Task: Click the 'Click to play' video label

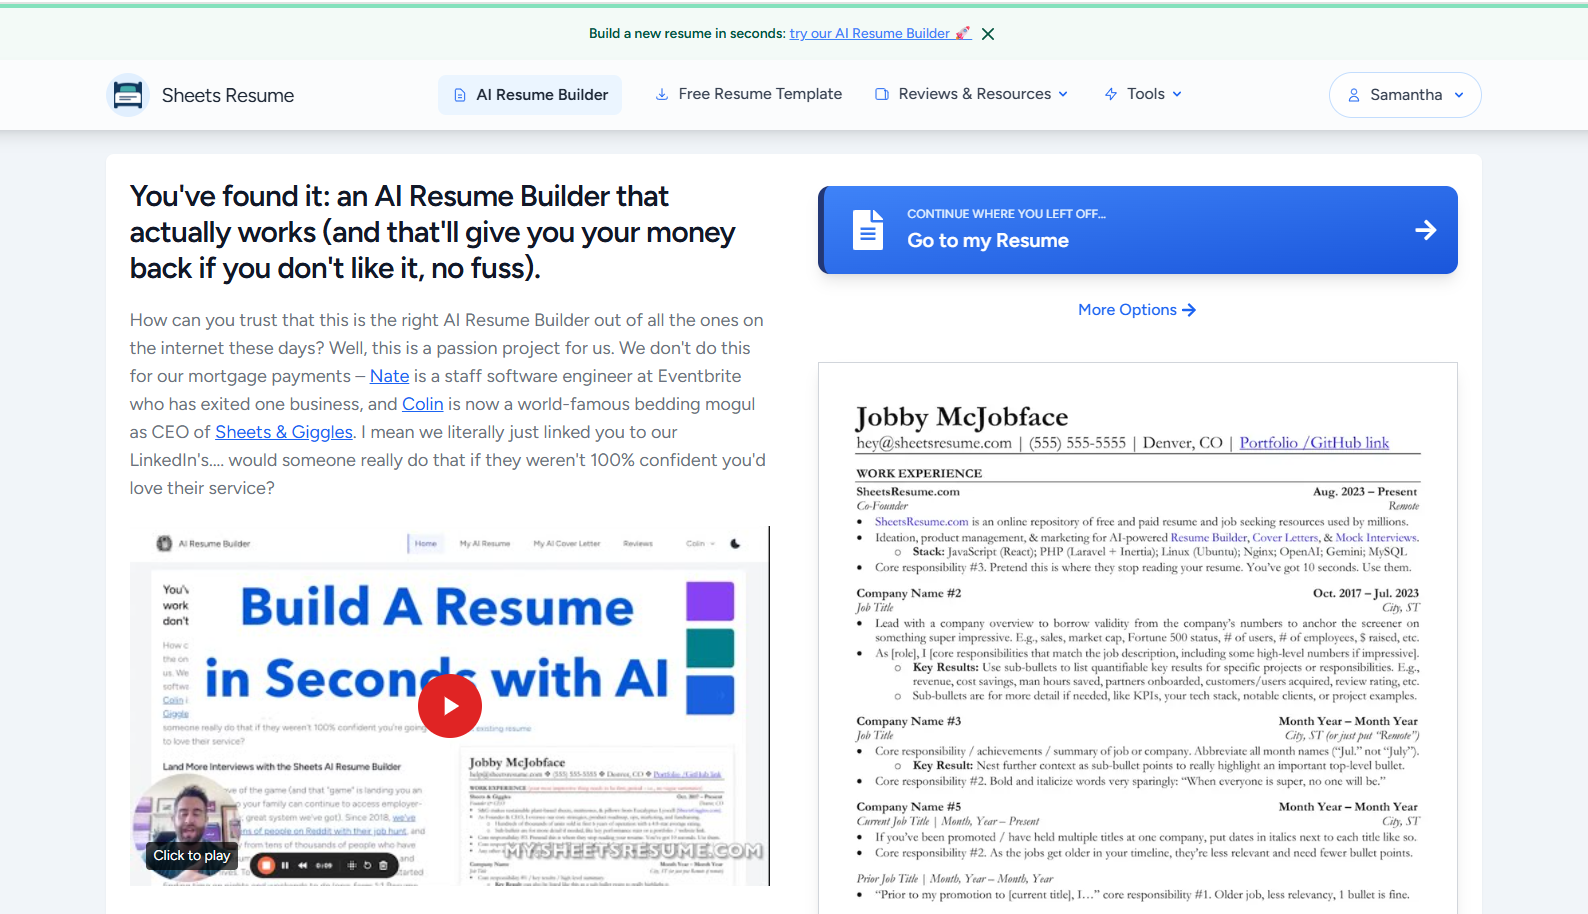Action: 192,855
